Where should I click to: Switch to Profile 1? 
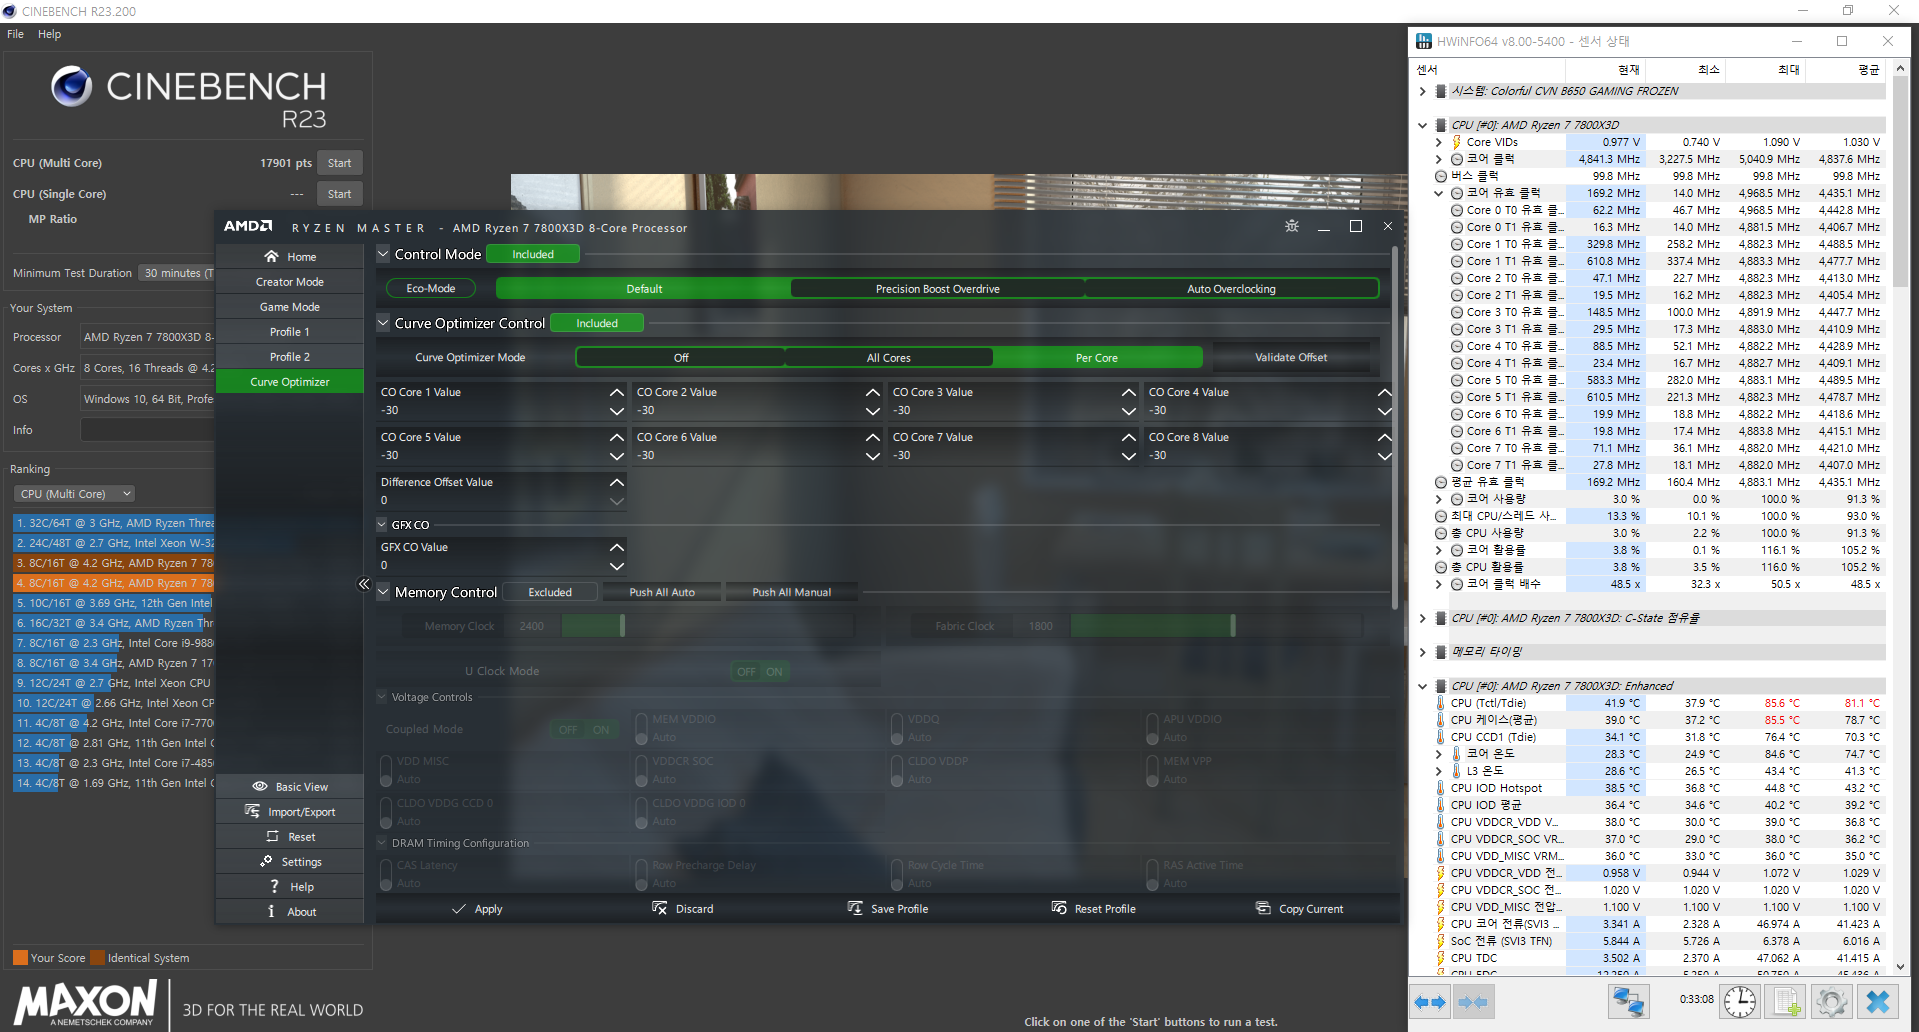[x=290, y=332]
